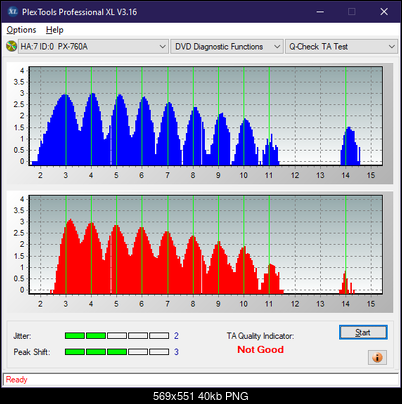Image resolution: width=402 pixels, height=404 pixels.
Task: Click the Ready status bar text
Action: [x=17, y=380]
